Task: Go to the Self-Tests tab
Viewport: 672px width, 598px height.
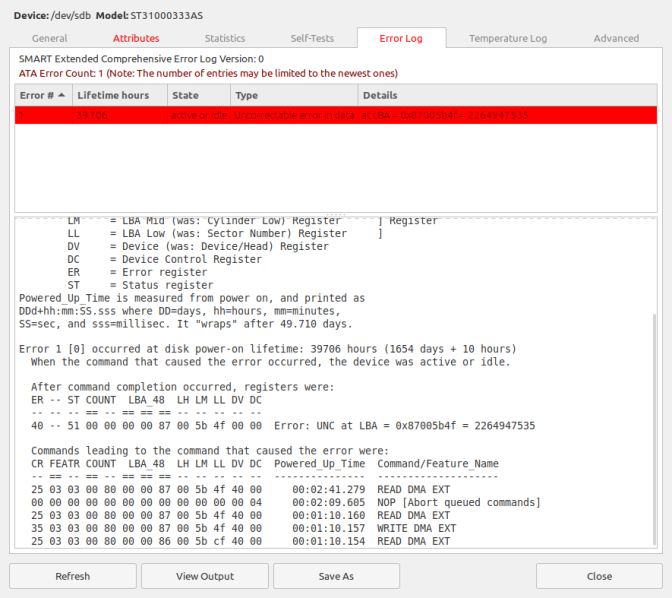Action: (x=312, y=38)
